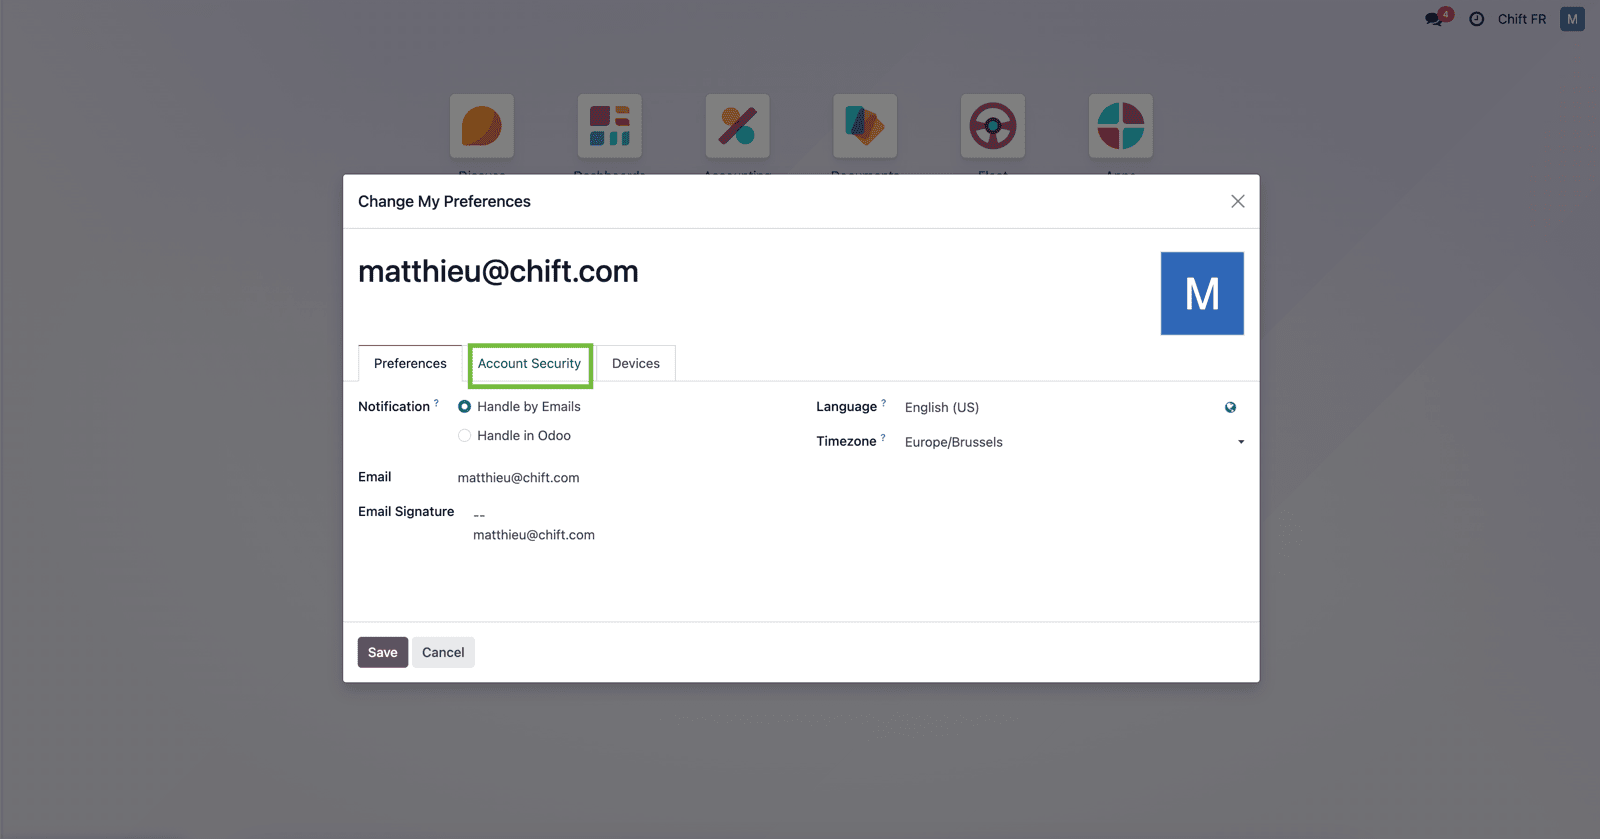Click the matthieu@chift.com heading name
Screen dimensions: 1600x839
pos(498,271)
